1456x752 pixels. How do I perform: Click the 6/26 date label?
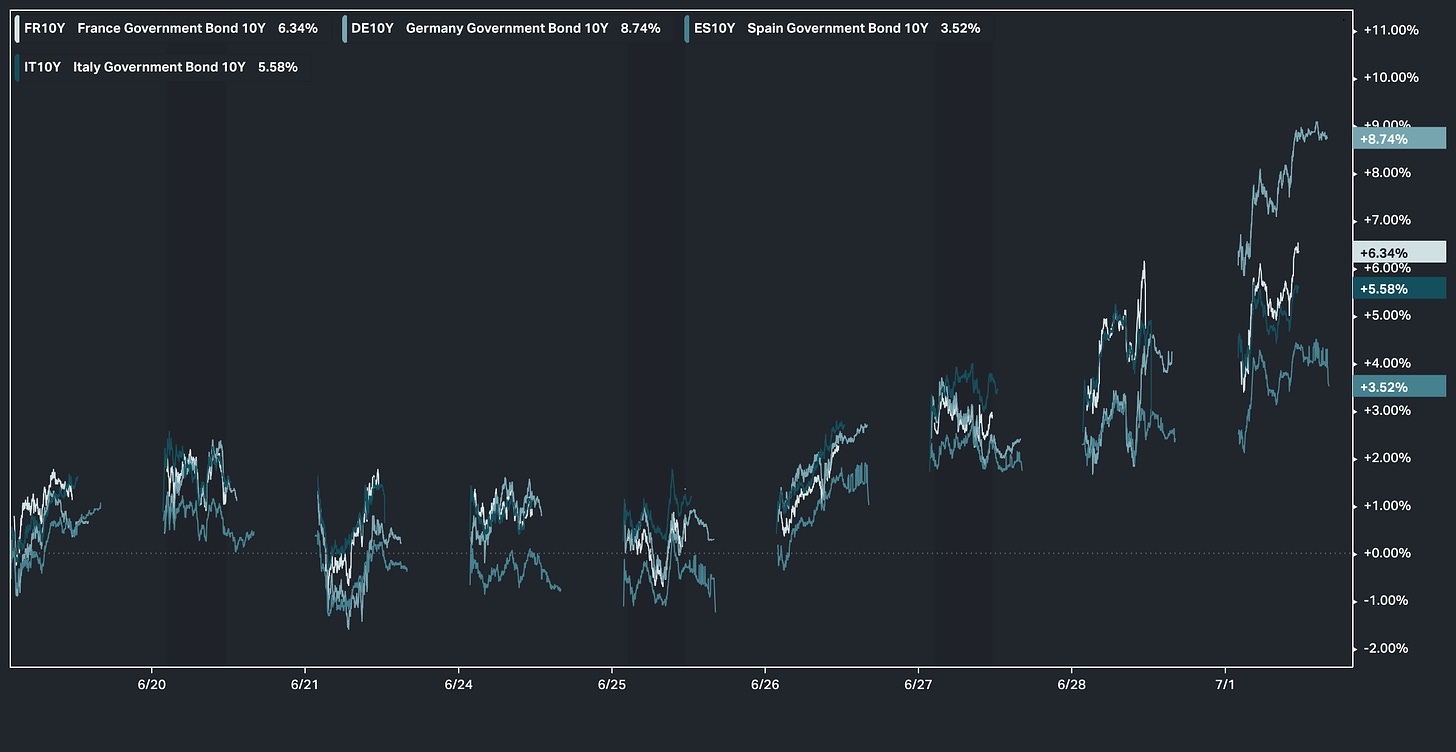click(x=765, y=685)
